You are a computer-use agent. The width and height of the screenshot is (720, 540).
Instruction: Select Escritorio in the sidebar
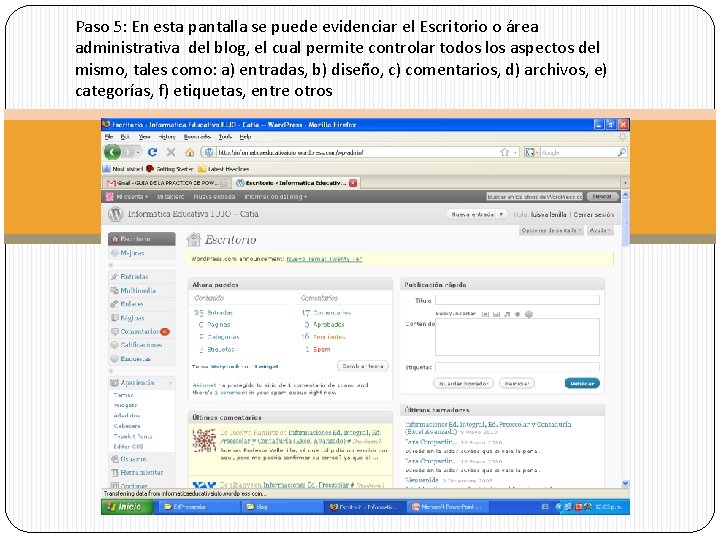[141, 239]
